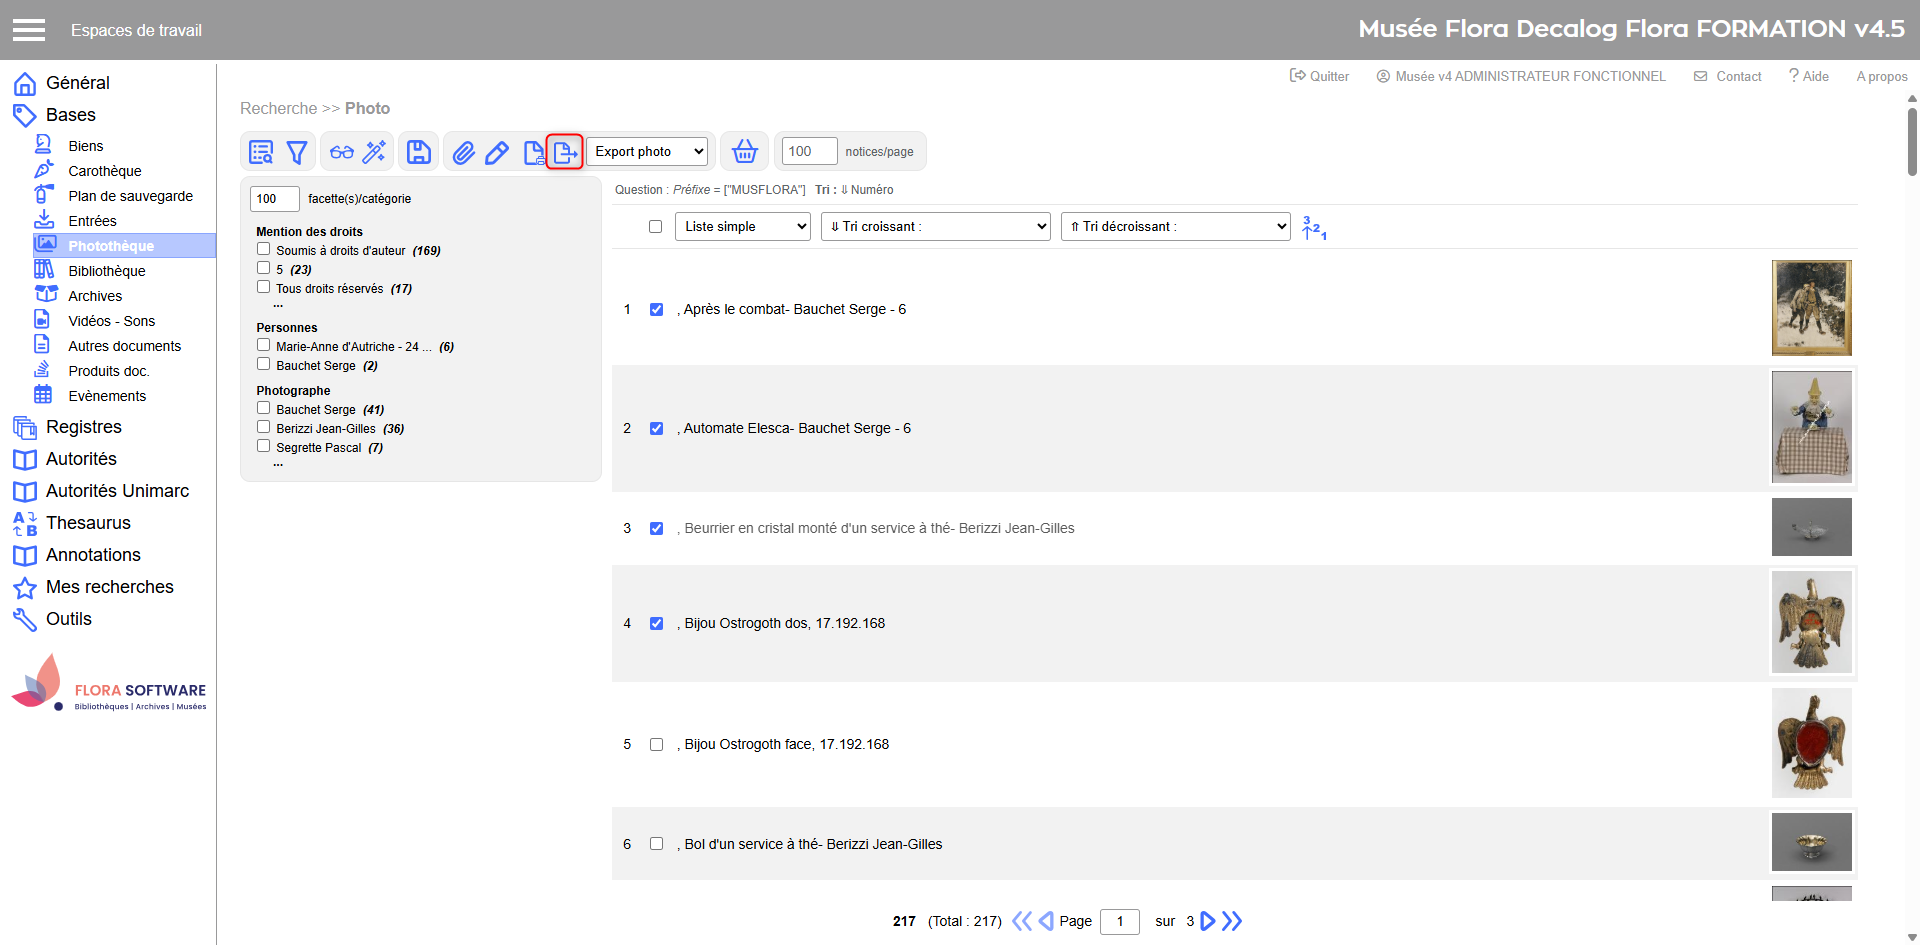Screen dimensions: 1920x945
Task: Click the highlighted export icon
Action: click(565, 152)
